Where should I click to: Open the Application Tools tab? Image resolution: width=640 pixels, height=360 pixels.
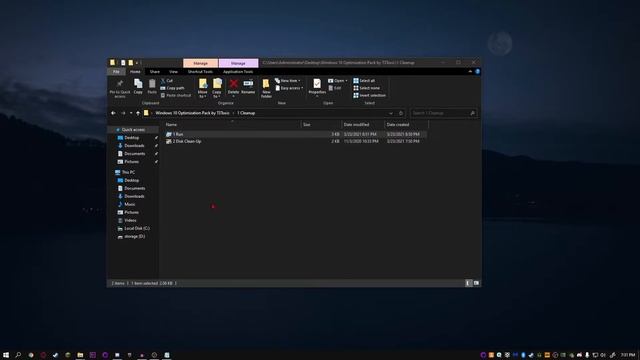pyautogui.click(x=238, y=72)
